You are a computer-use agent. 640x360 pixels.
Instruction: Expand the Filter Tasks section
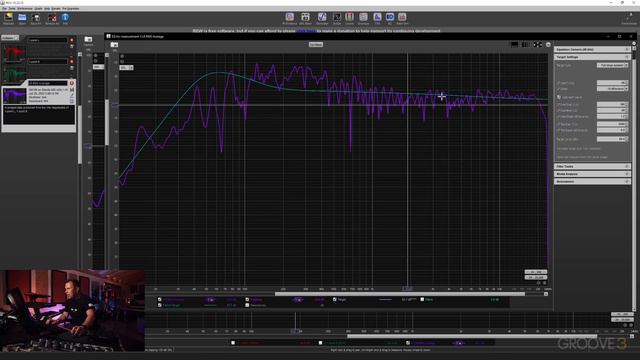(592, 167)
